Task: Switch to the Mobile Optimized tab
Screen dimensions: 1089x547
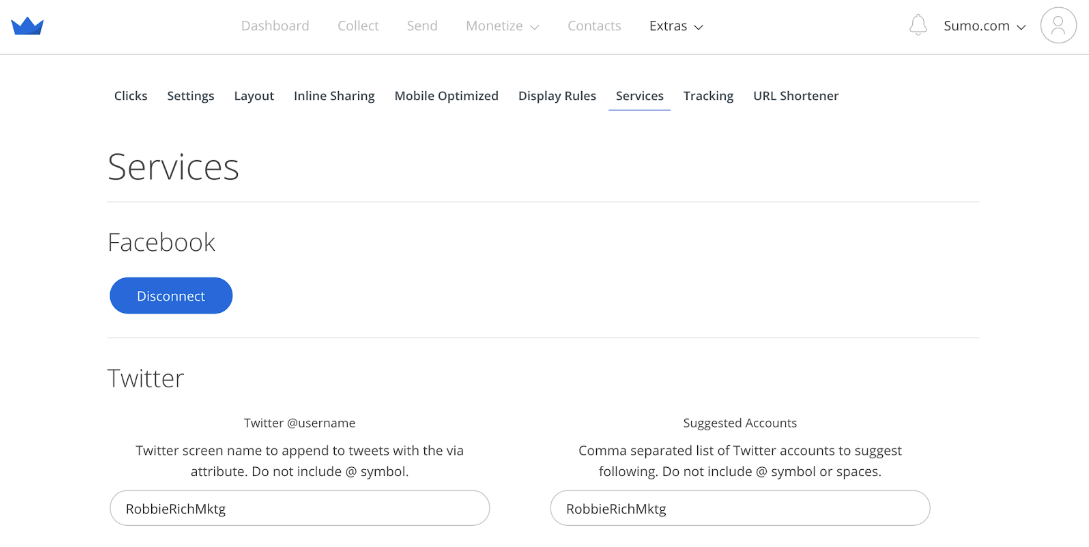Action: pyautogui.click(x=447, y=96)
